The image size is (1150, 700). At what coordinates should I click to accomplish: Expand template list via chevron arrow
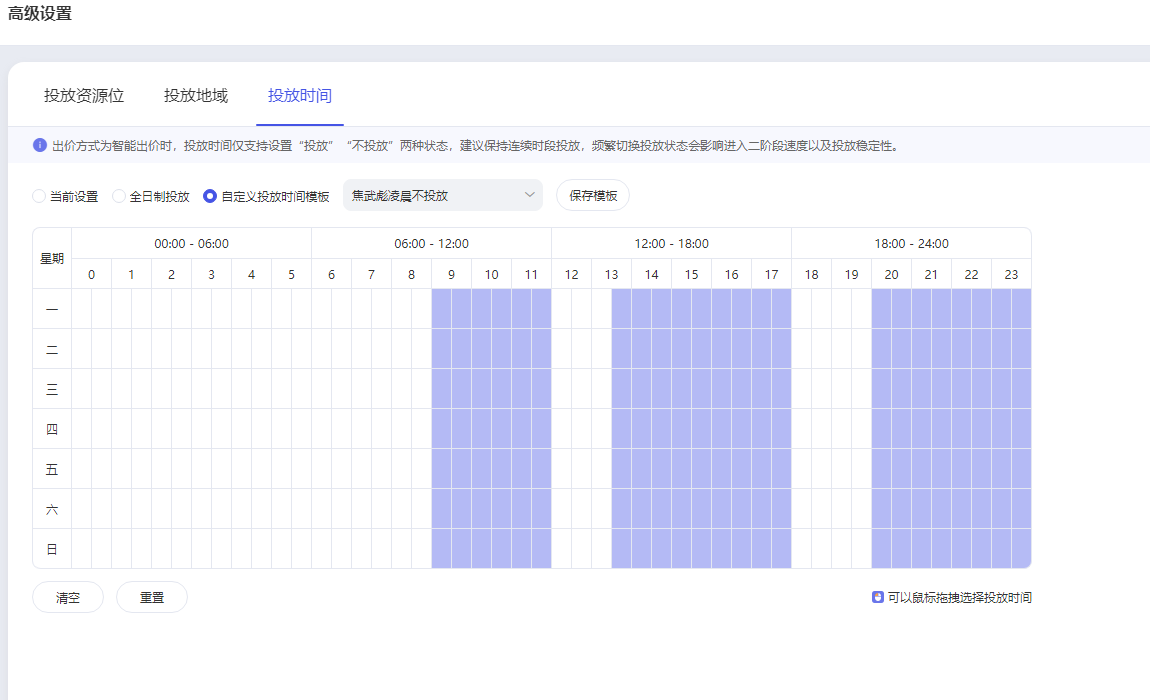(530, 196)
